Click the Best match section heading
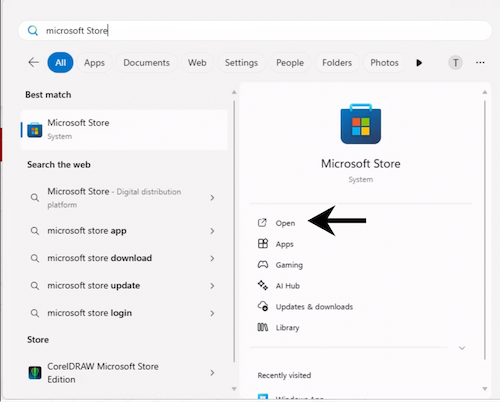Screen dimensions: 500x402 coord(48,95)
